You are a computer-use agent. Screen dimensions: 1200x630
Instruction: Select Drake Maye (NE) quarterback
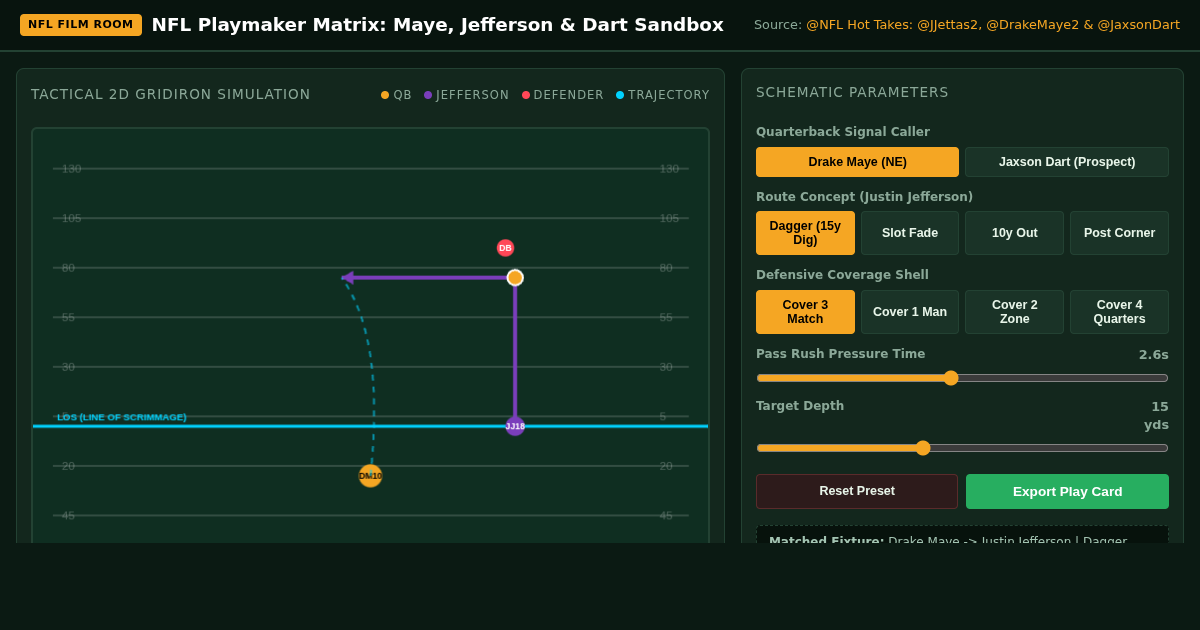tap(857, 162)
